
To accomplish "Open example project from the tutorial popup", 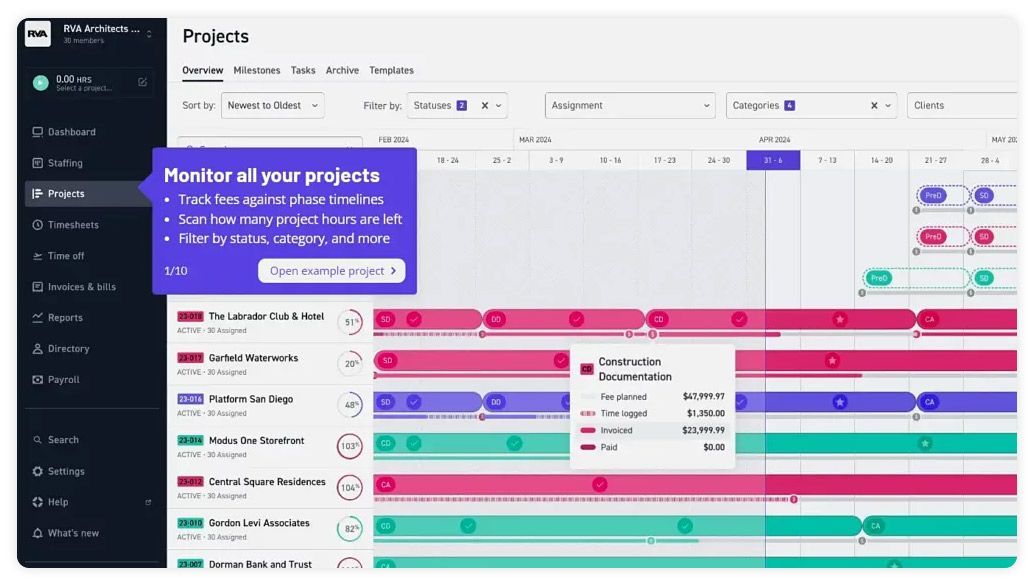I will (x=331, y=270).
